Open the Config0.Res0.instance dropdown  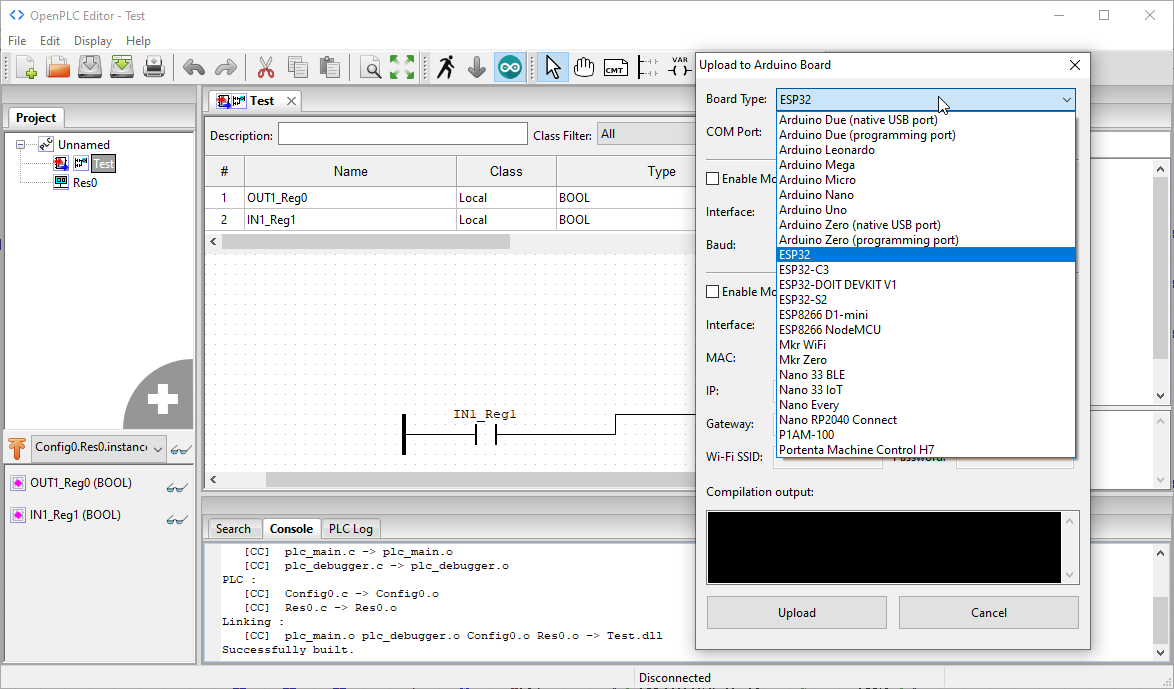[x=97, y=448]
